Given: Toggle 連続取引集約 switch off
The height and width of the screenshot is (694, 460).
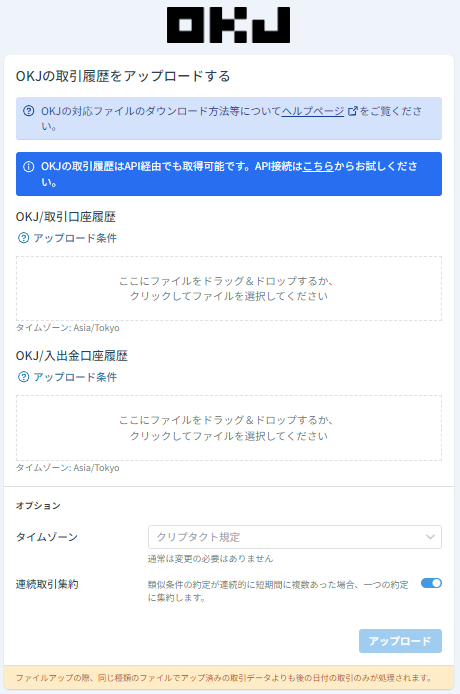Looking at the screenshot, I should 431,583.
